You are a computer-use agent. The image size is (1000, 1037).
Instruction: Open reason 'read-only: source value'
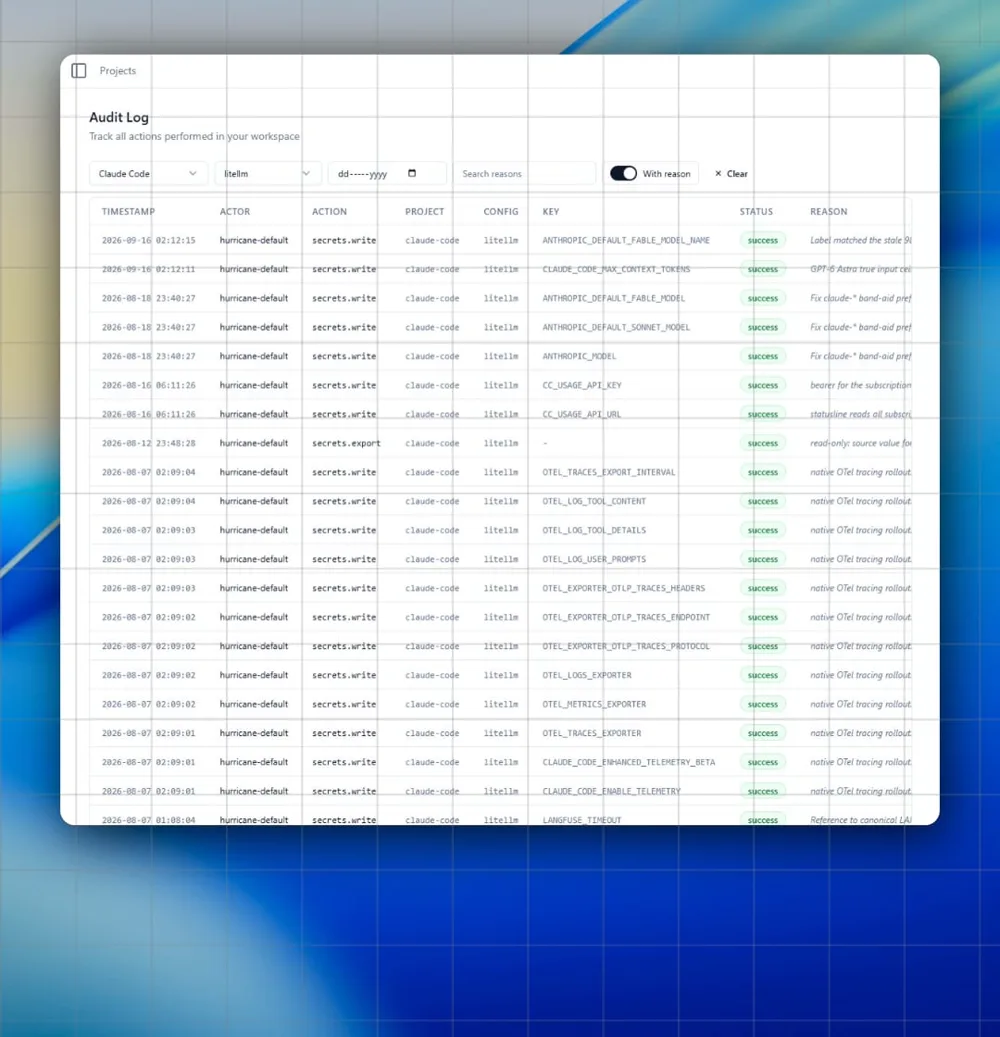click(860, 443)
